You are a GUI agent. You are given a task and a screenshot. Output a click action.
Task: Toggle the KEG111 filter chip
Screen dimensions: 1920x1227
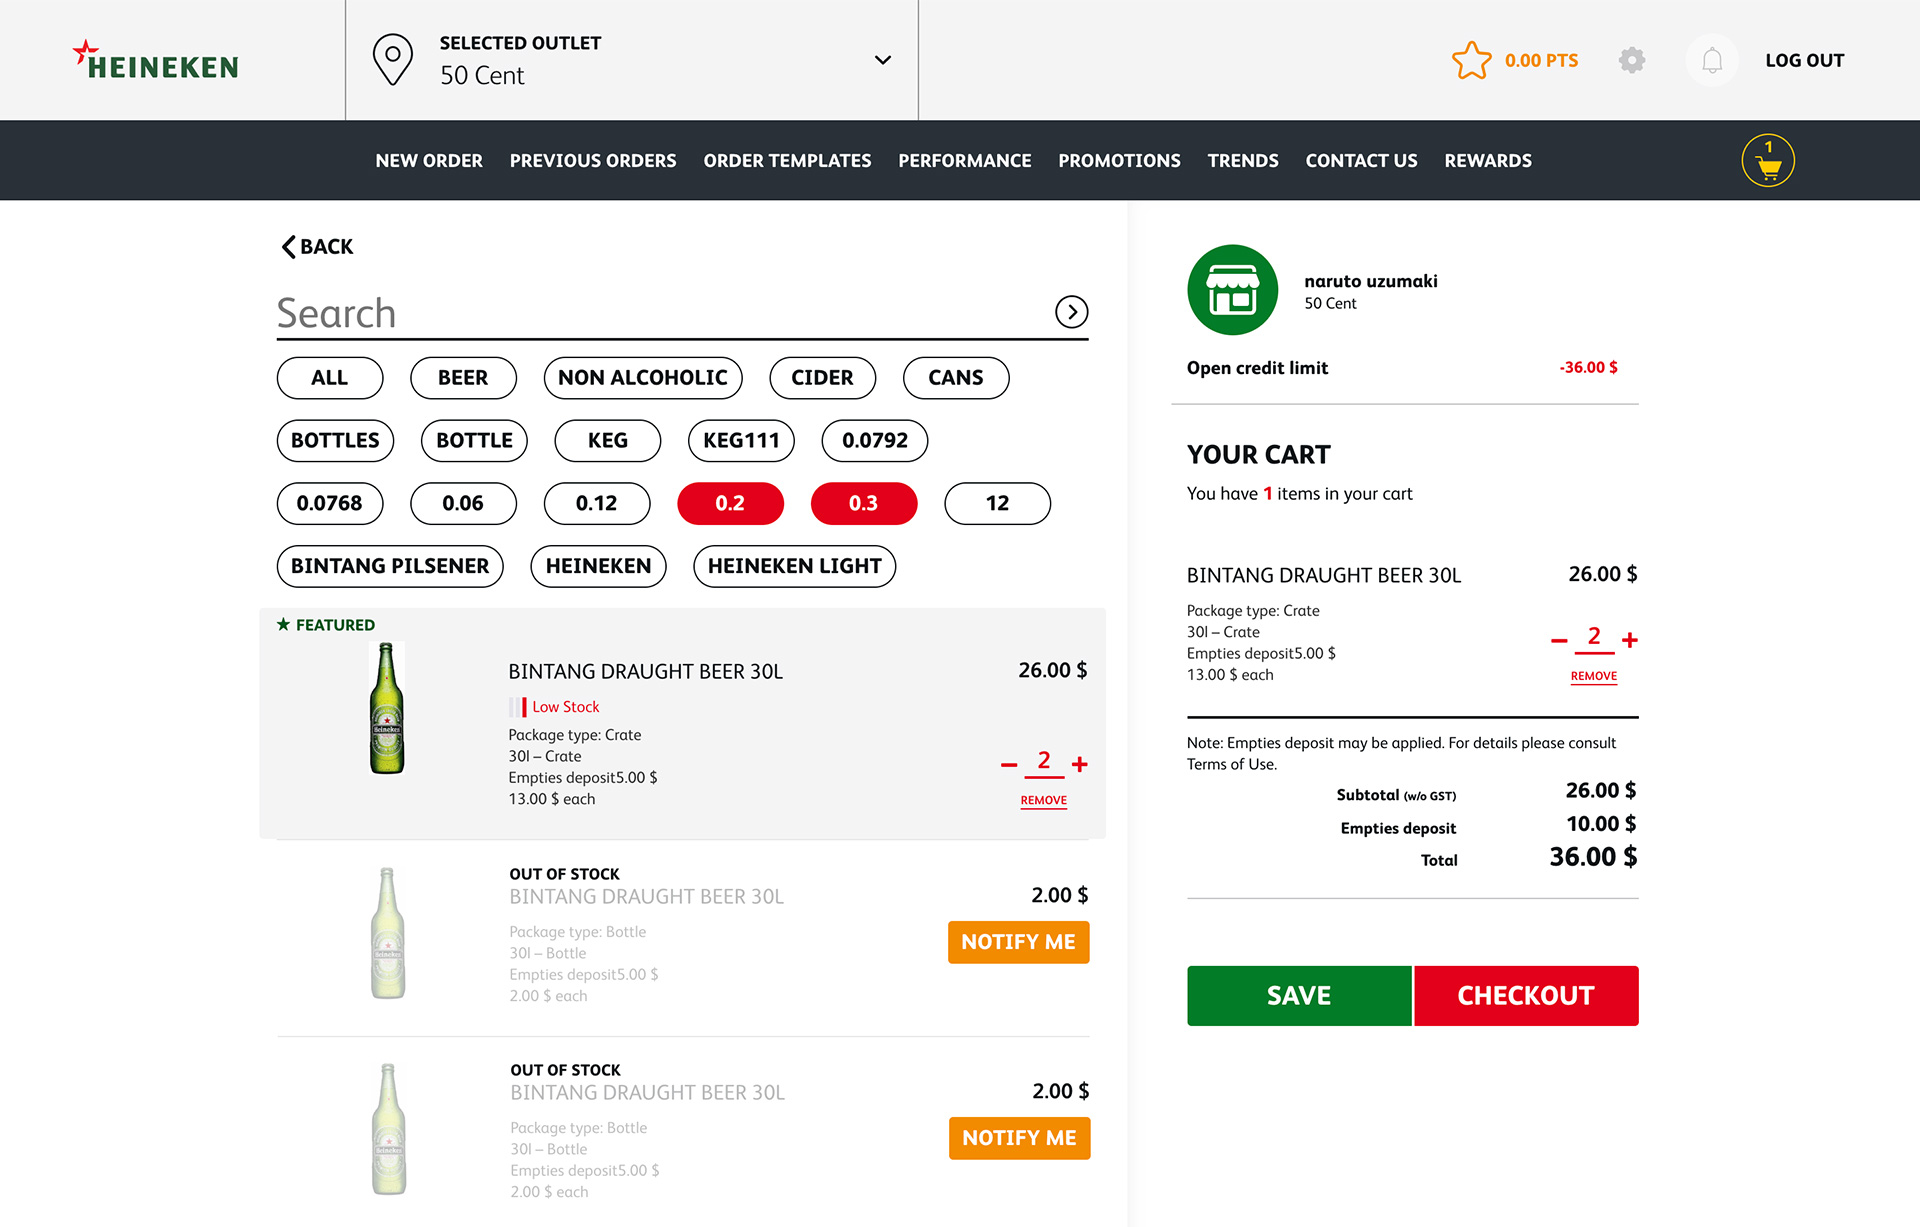pos(741,441)
